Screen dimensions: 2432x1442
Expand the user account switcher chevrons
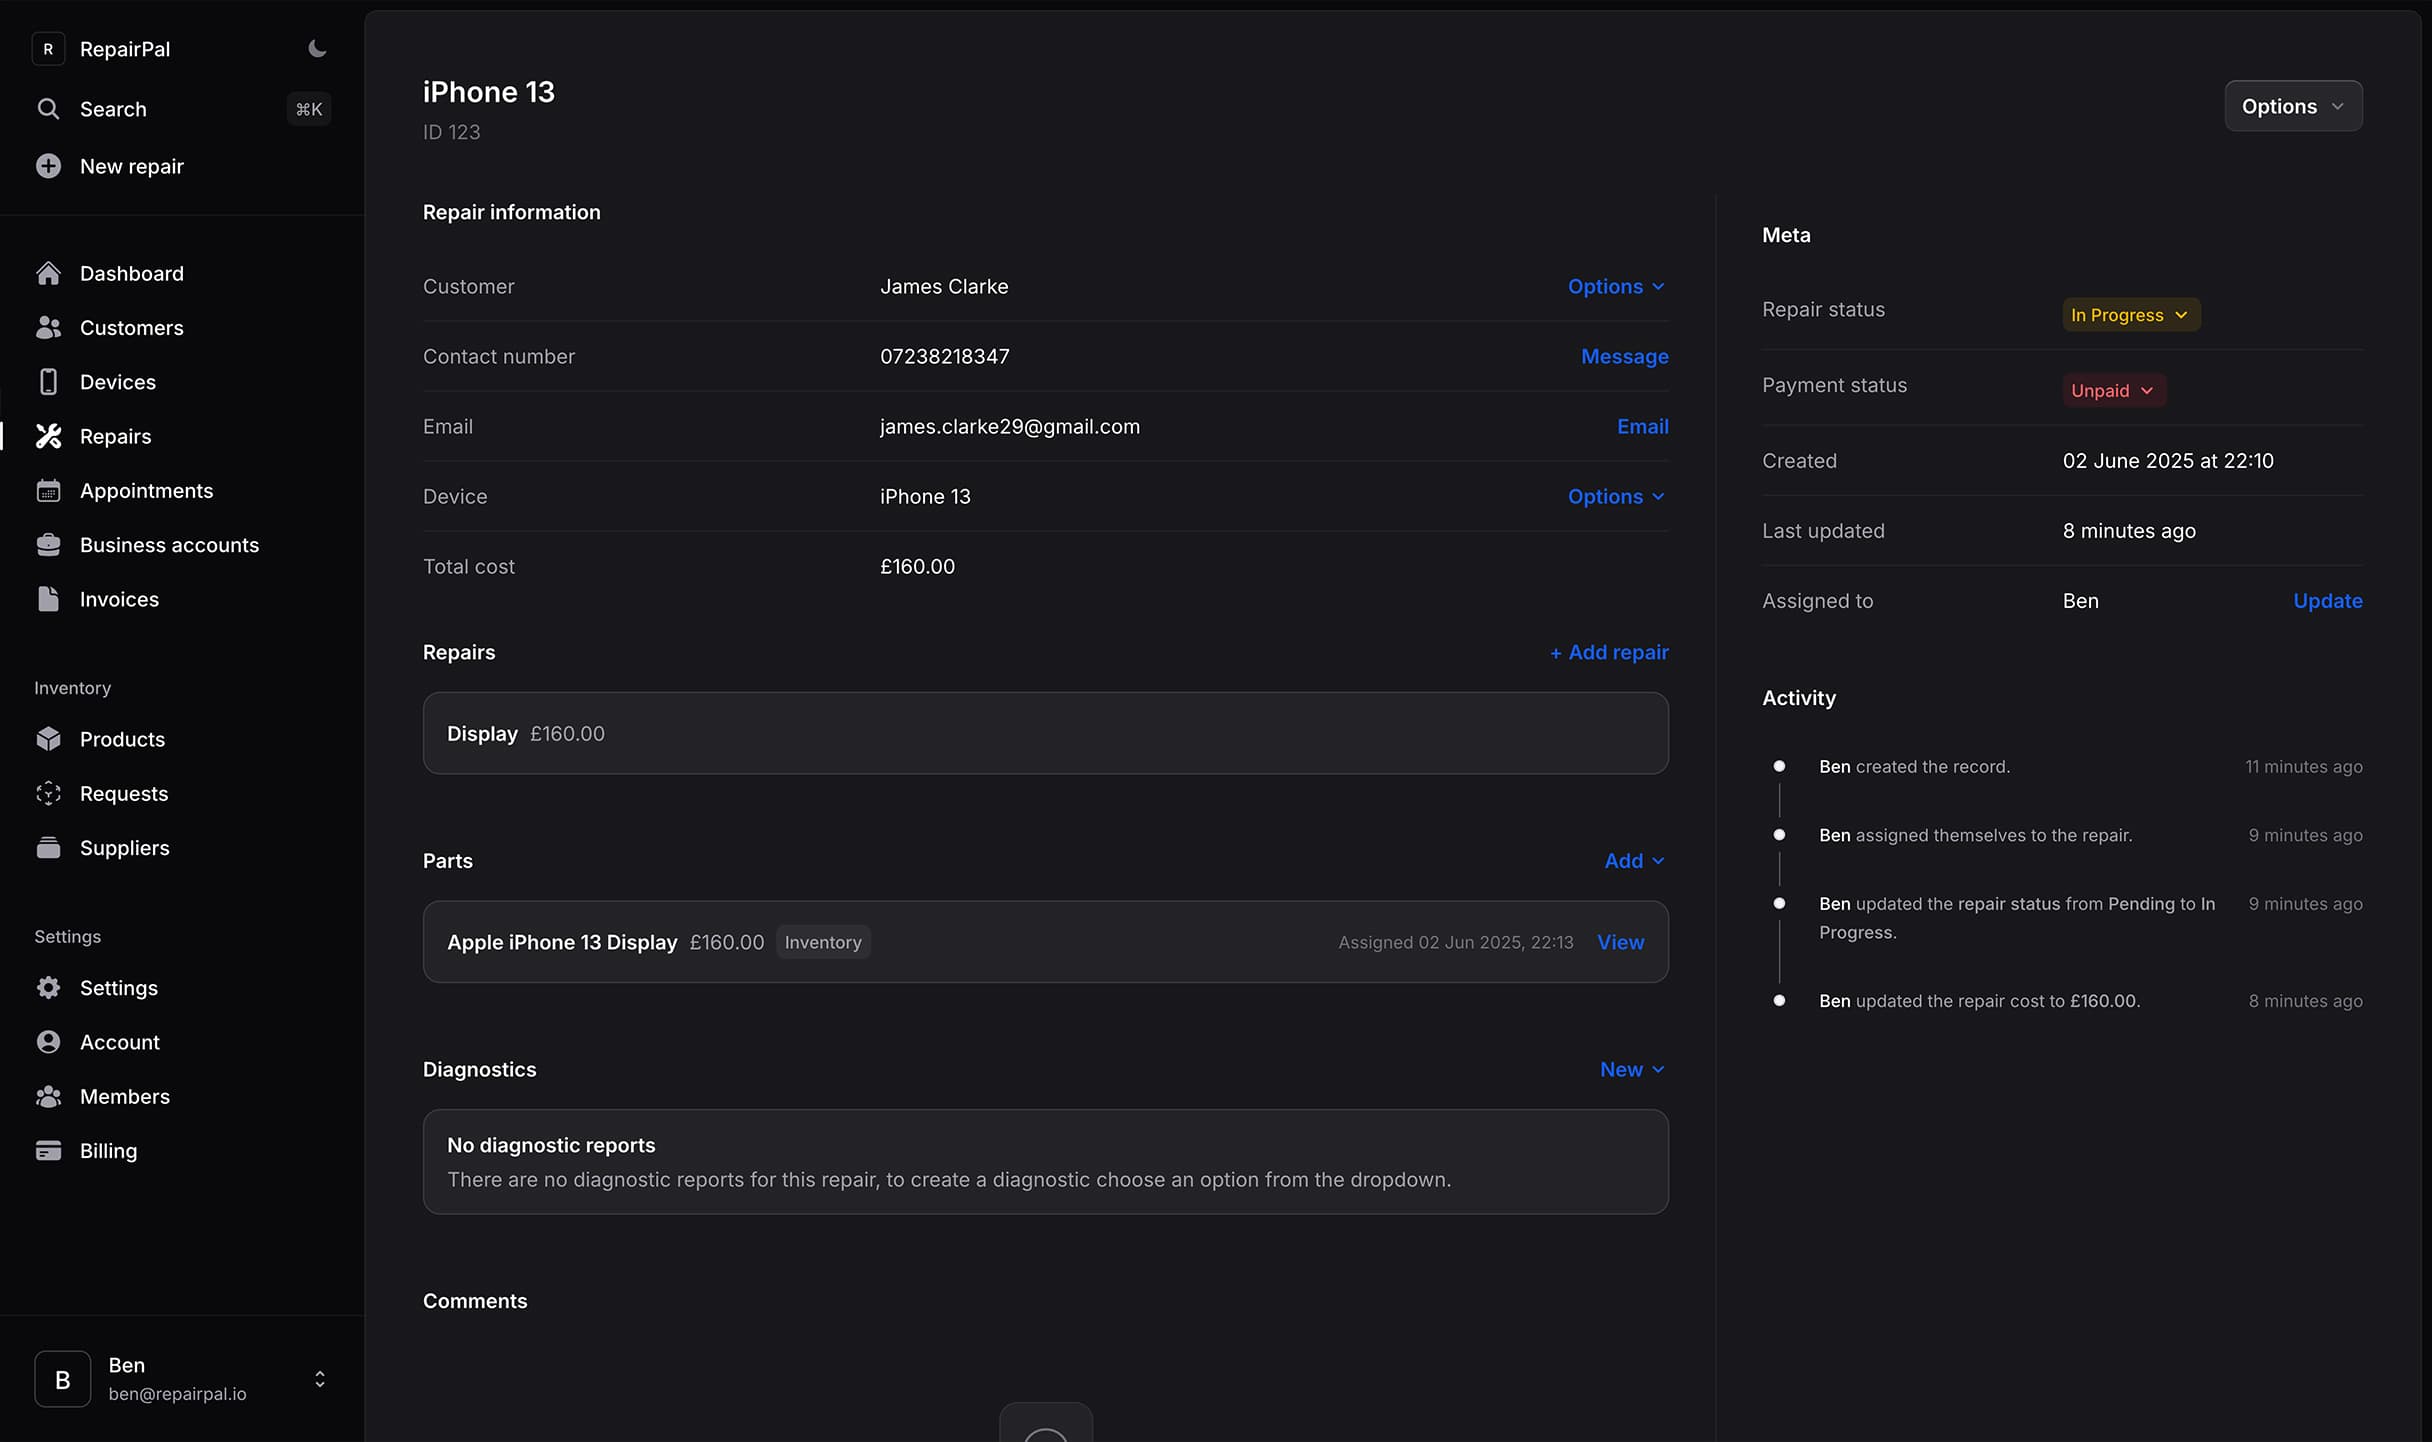click(320, 1379)
